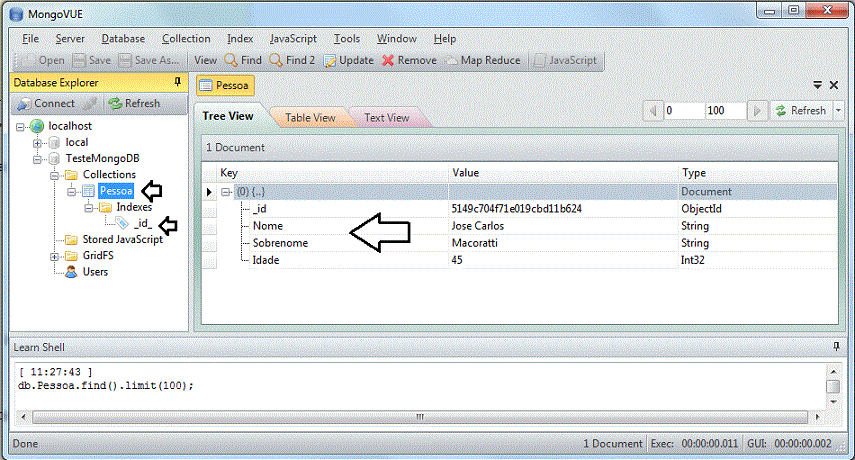The height and width of the screenshot is (460, 855).
Task: Select the Pessoa collection in tree
Action: pos(116,191)
